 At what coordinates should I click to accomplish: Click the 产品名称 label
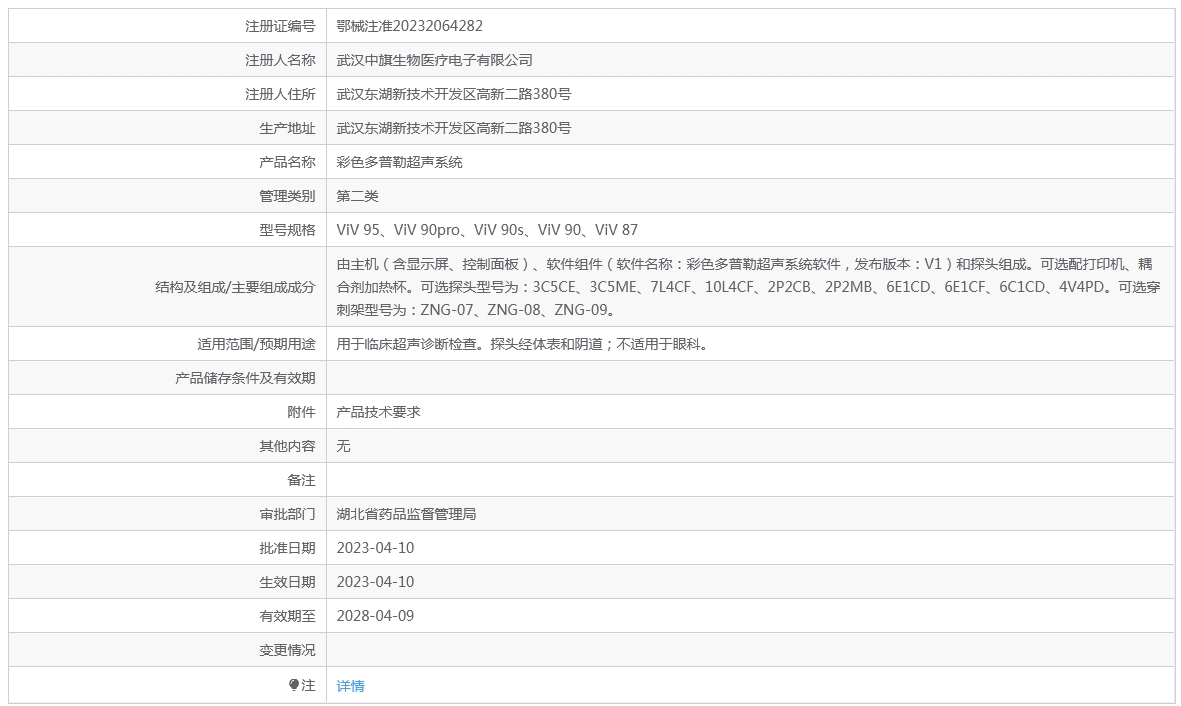[287, 162]
